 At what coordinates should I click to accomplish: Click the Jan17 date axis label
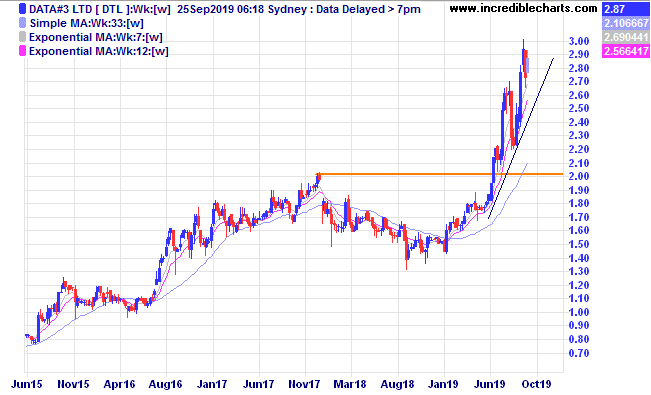[x=212, y=384]
